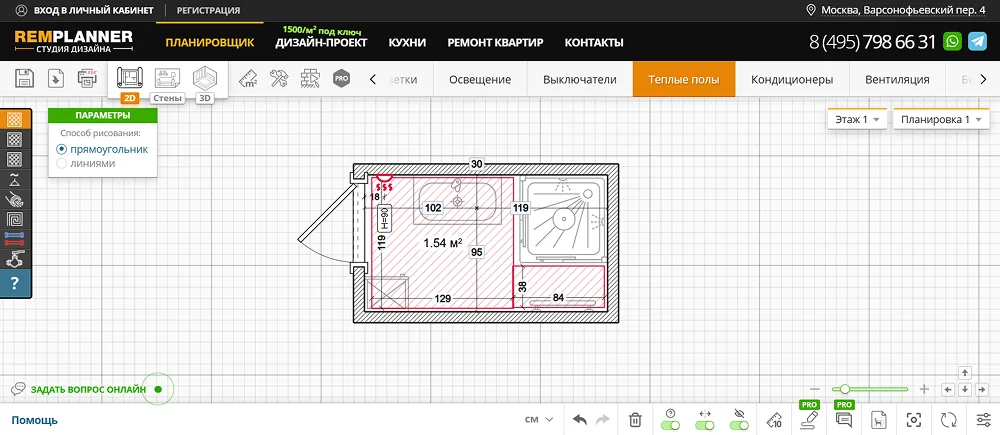Click 'Задать вопрос онлайн' chat link
This screenshot has height=435, width=1000.
88,389
